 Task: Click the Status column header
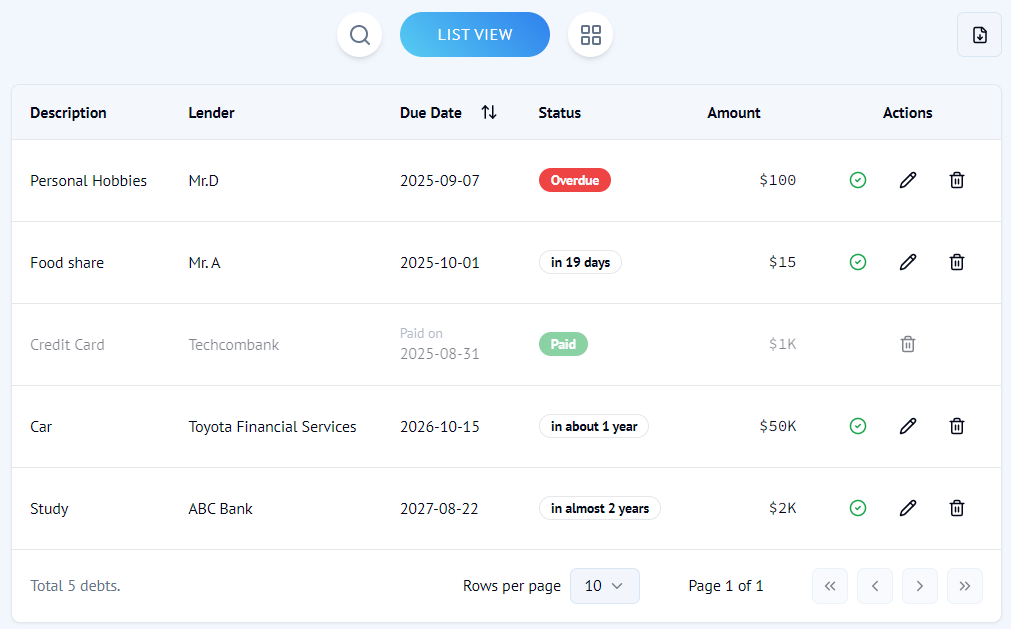(559, 112)
